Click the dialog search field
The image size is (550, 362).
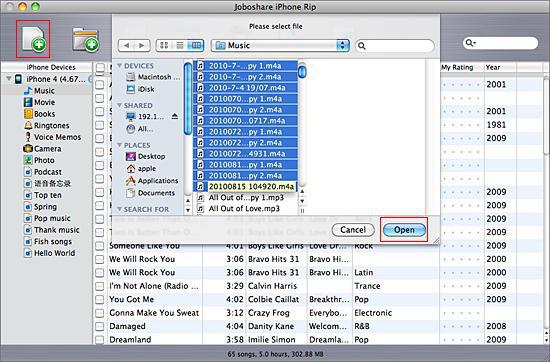395,46
